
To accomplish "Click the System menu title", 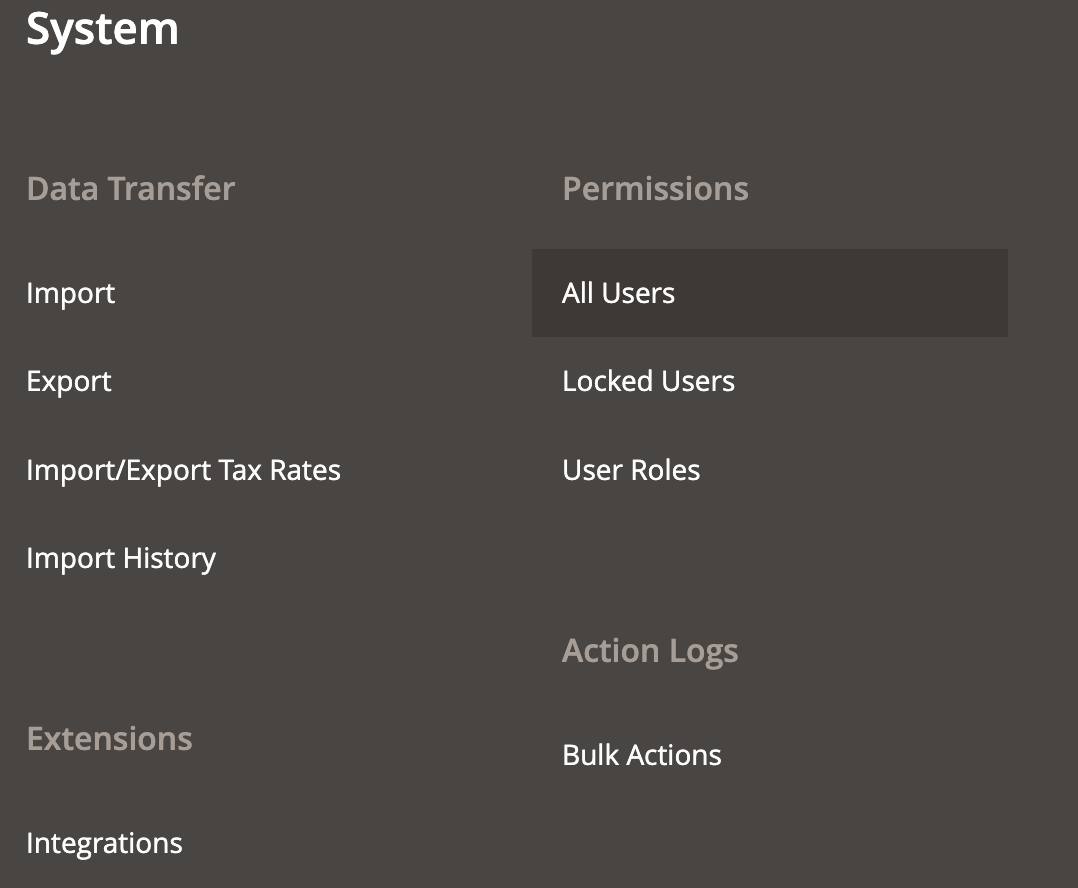I will (102, 29).
